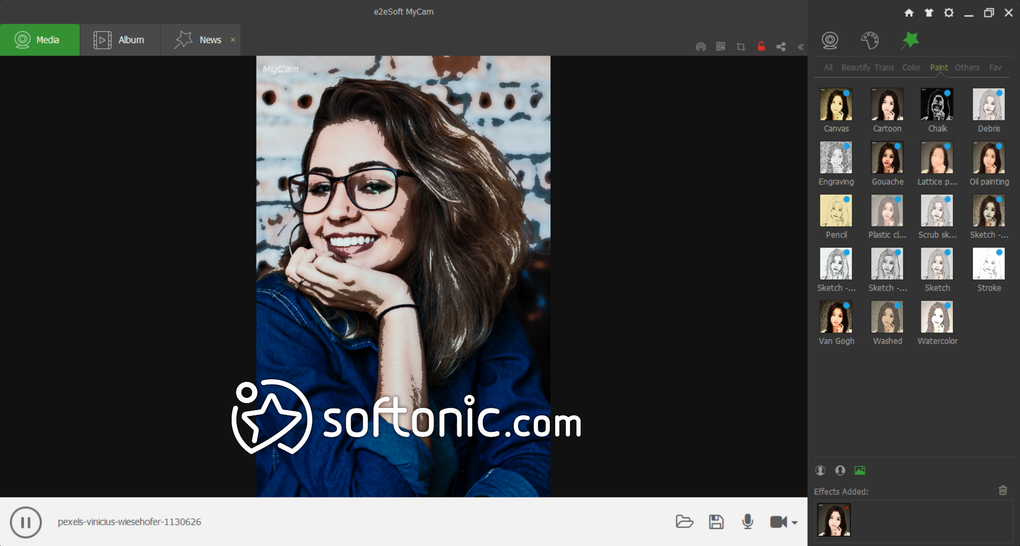Open the webcam source panel icon
Image resolution: width=1020 pixels, height=546 pixels.
click(829, 40)
